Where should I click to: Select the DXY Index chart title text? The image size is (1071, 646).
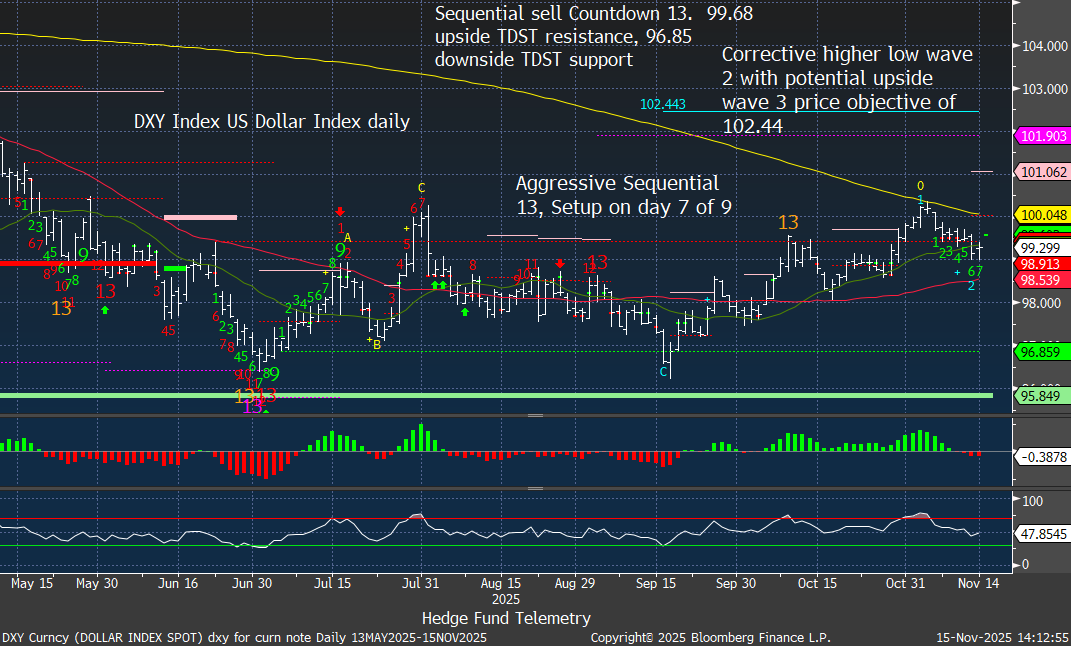tap(272, 122)
